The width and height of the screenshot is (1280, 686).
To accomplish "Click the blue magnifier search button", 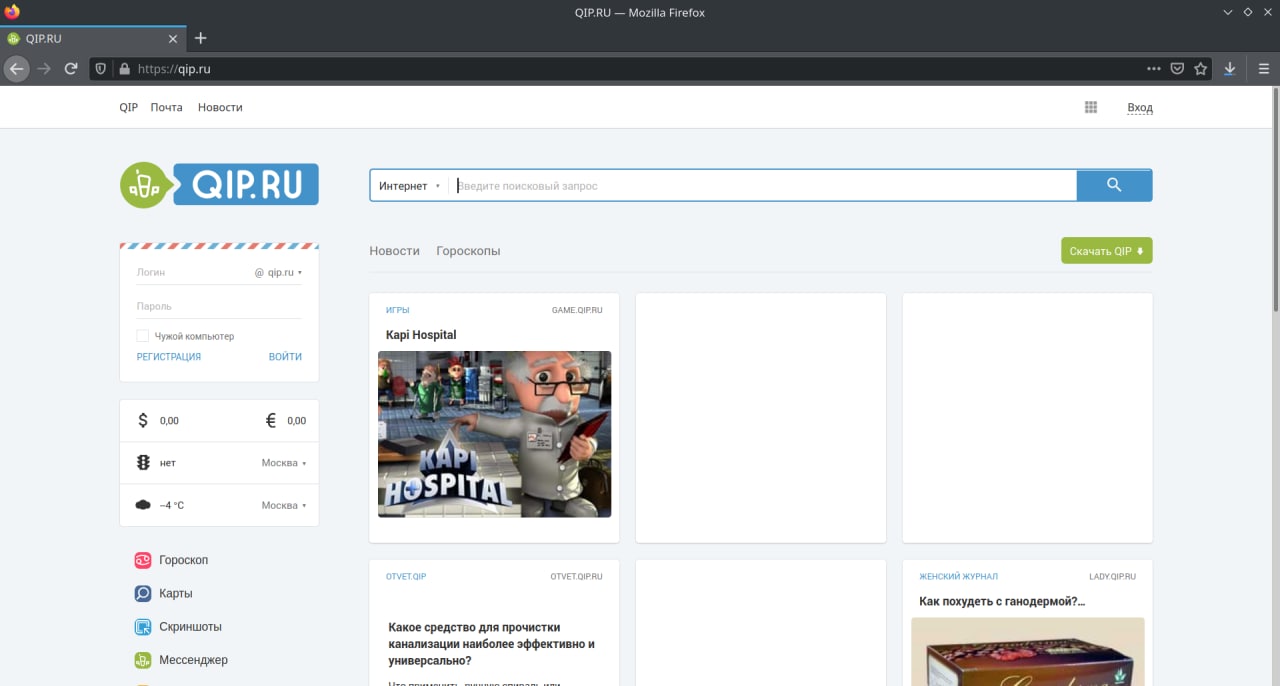I will [x=1114, y=185].
